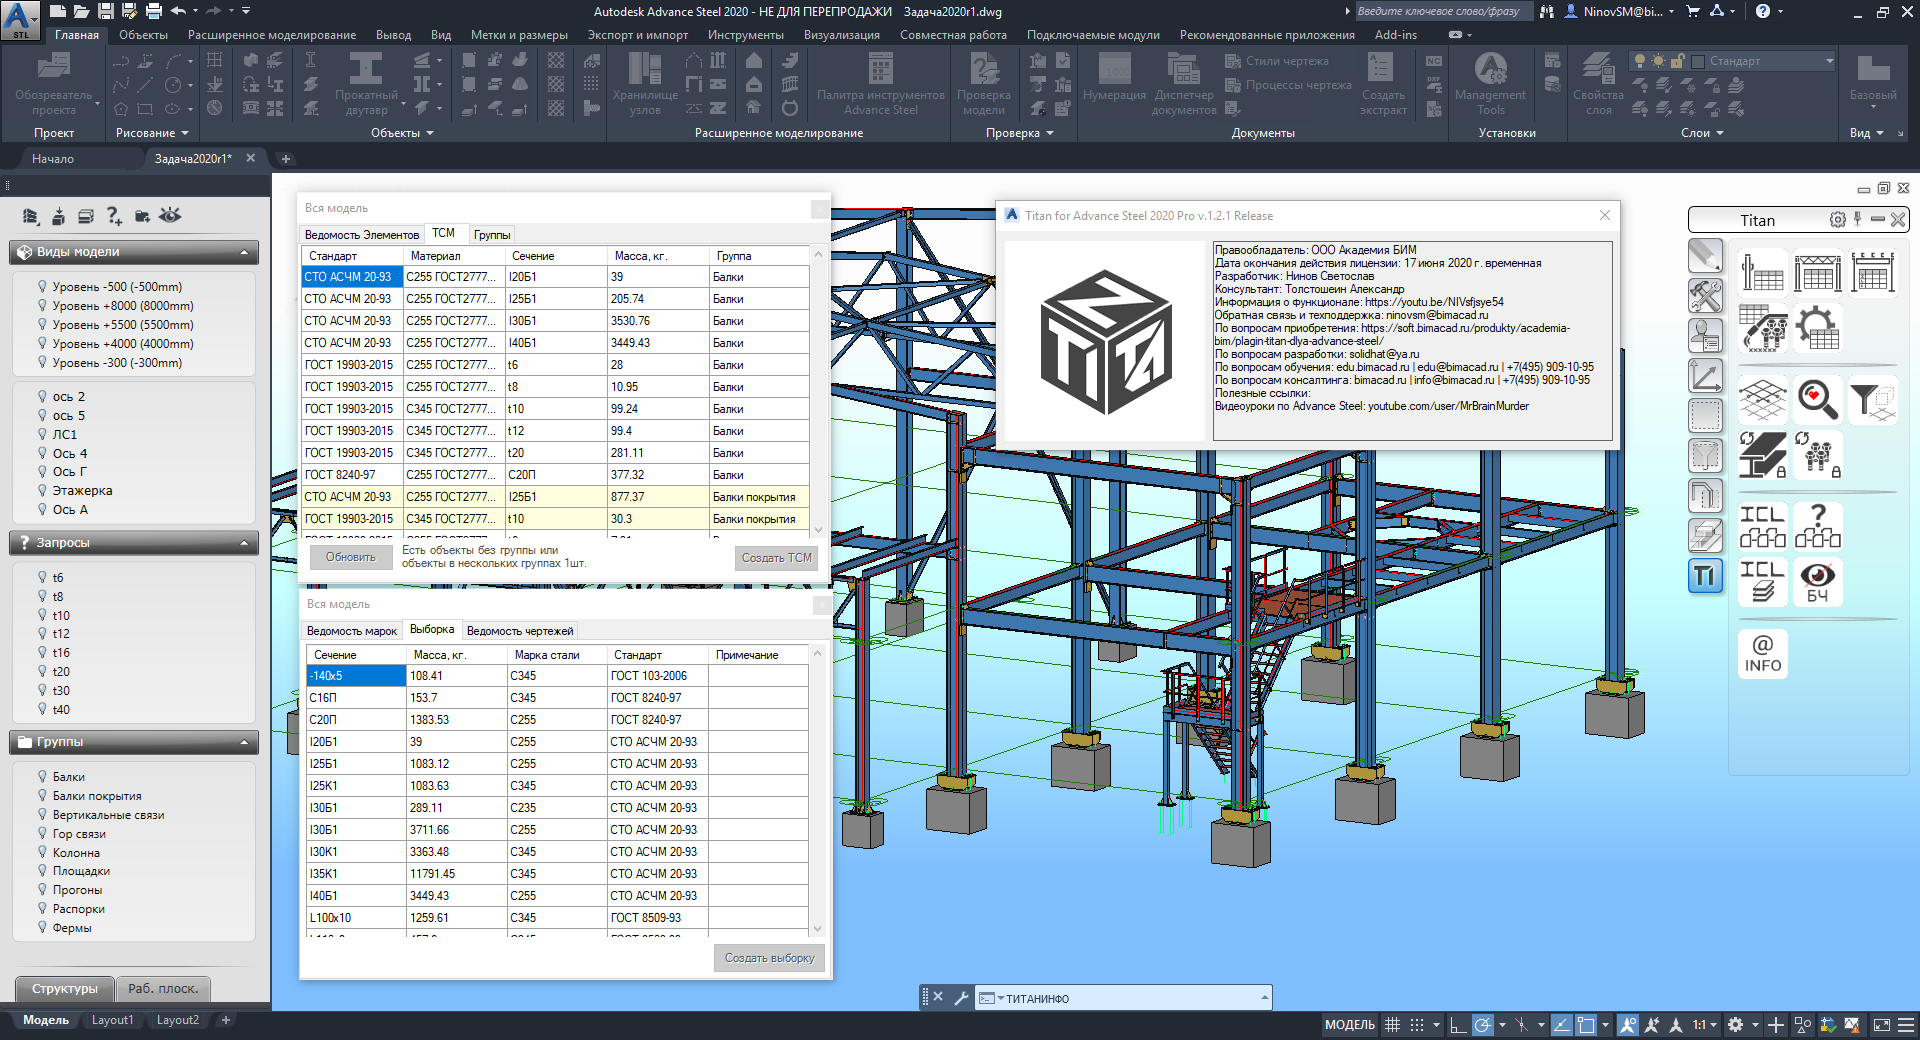This screenshot has height=1040, width=1920.
Task: Switch to the Ведомость чертежей tab
Action: coord(520,630)
